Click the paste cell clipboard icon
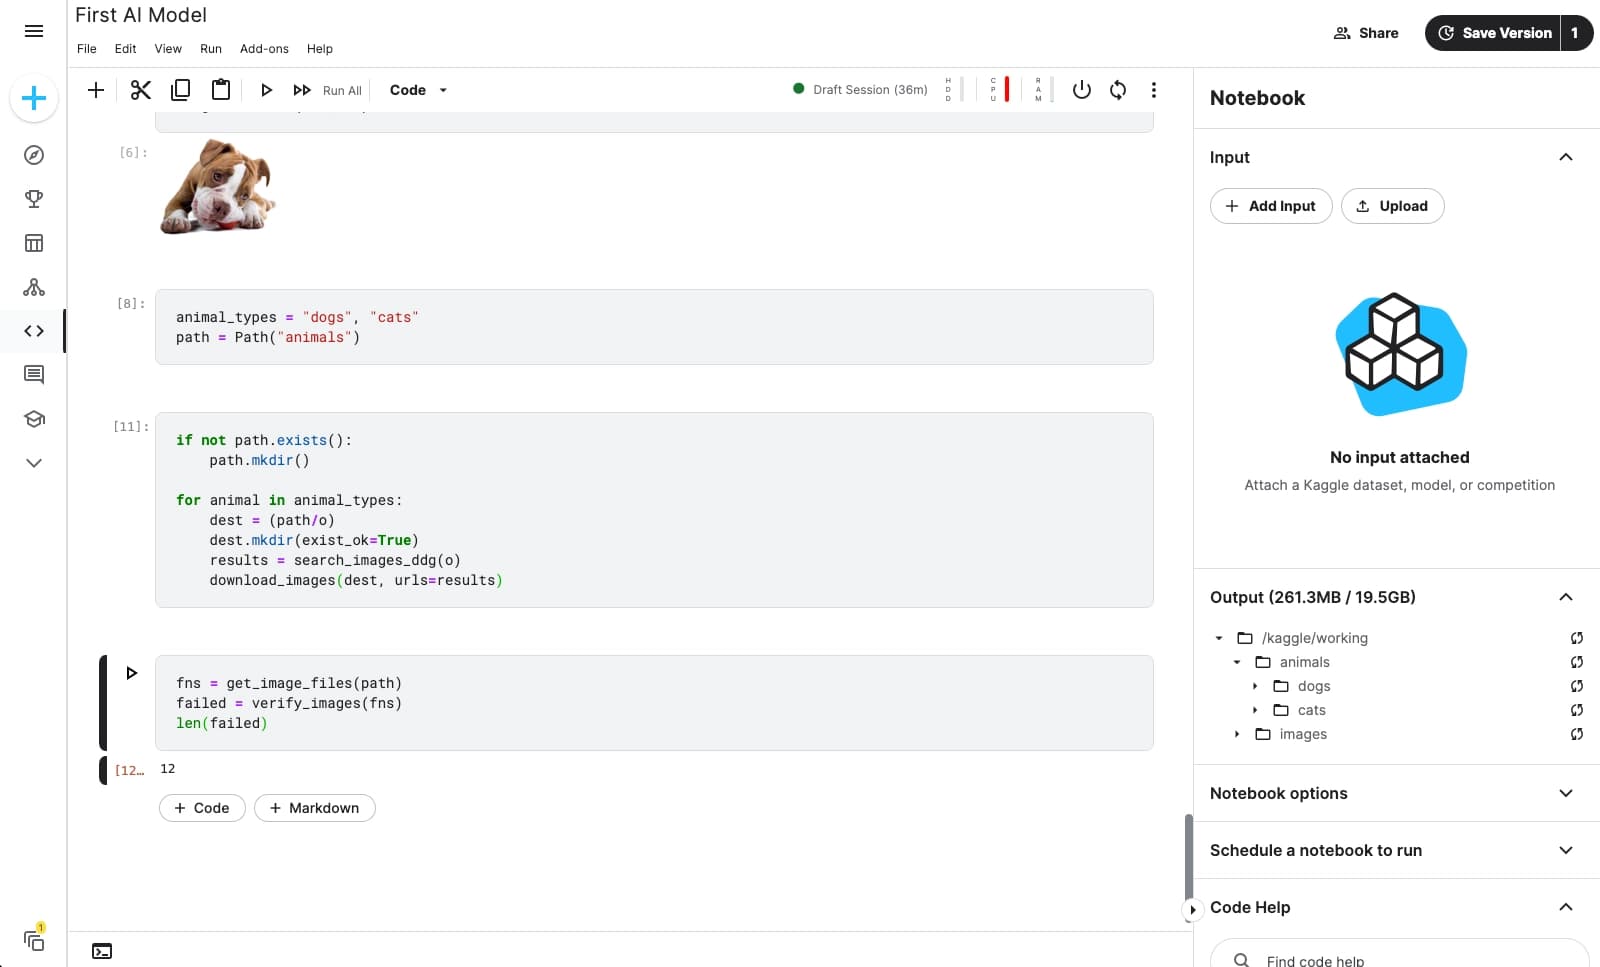1600x967 pixels. [221, 90]
